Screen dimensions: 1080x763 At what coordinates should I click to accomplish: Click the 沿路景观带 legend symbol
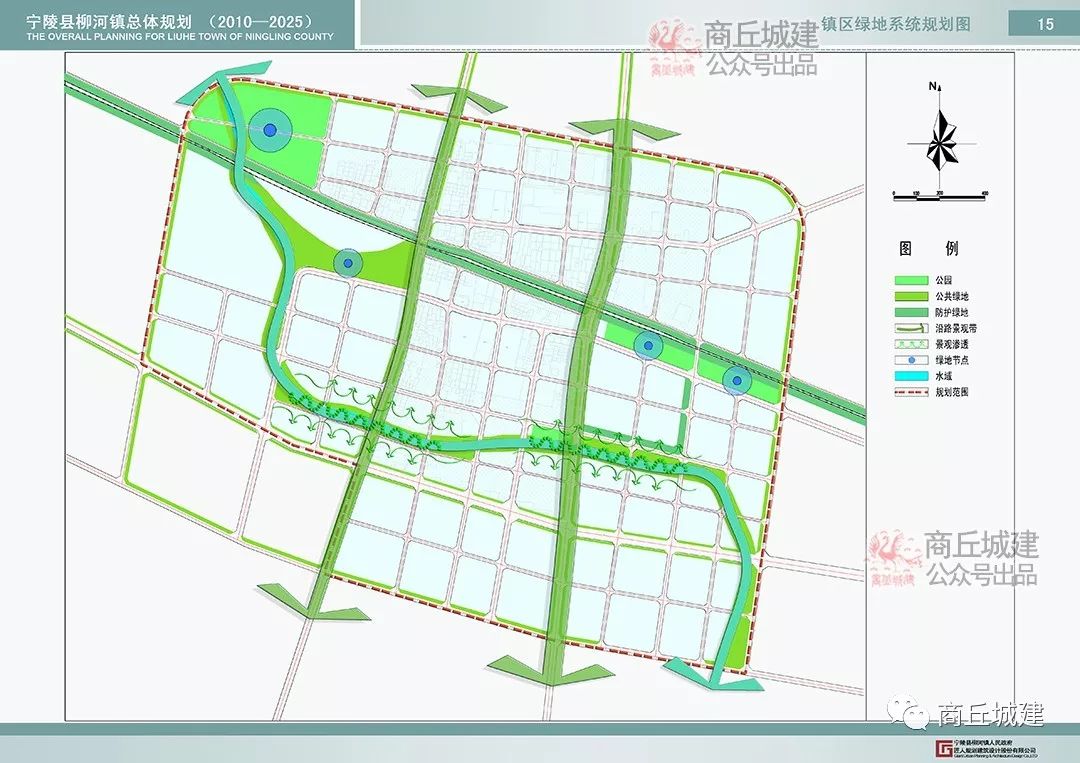coord(912,328)
